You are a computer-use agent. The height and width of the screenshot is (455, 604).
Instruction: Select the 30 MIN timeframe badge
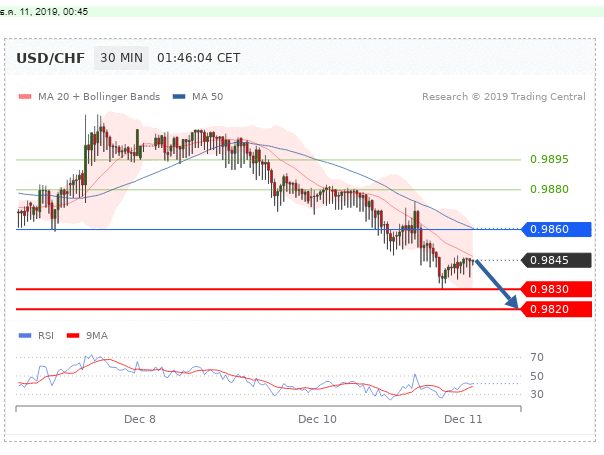click(121, 58)
